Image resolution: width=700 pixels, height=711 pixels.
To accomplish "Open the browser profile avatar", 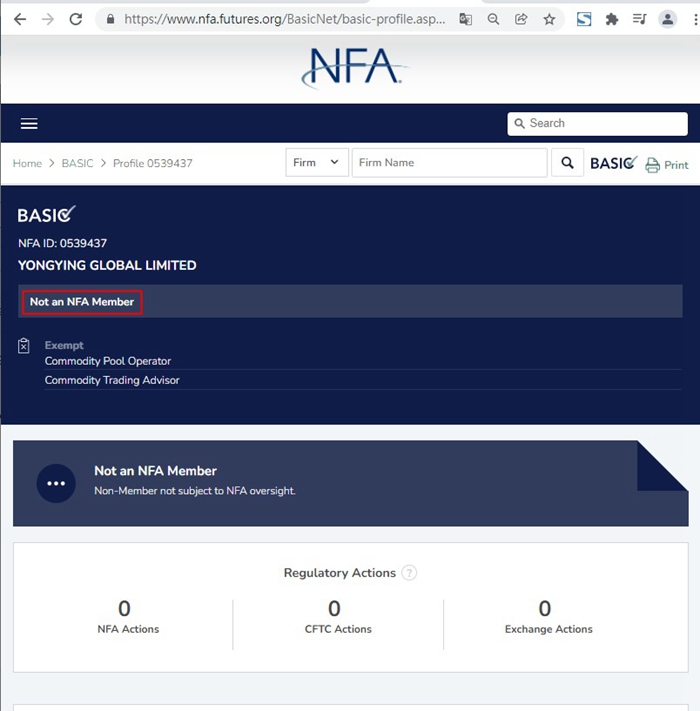I will (667, 19).
